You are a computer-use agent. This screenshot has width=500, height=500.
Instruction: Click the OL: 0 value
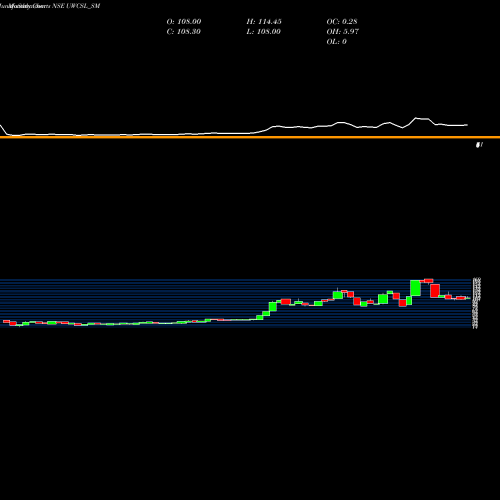click(336, 42)
